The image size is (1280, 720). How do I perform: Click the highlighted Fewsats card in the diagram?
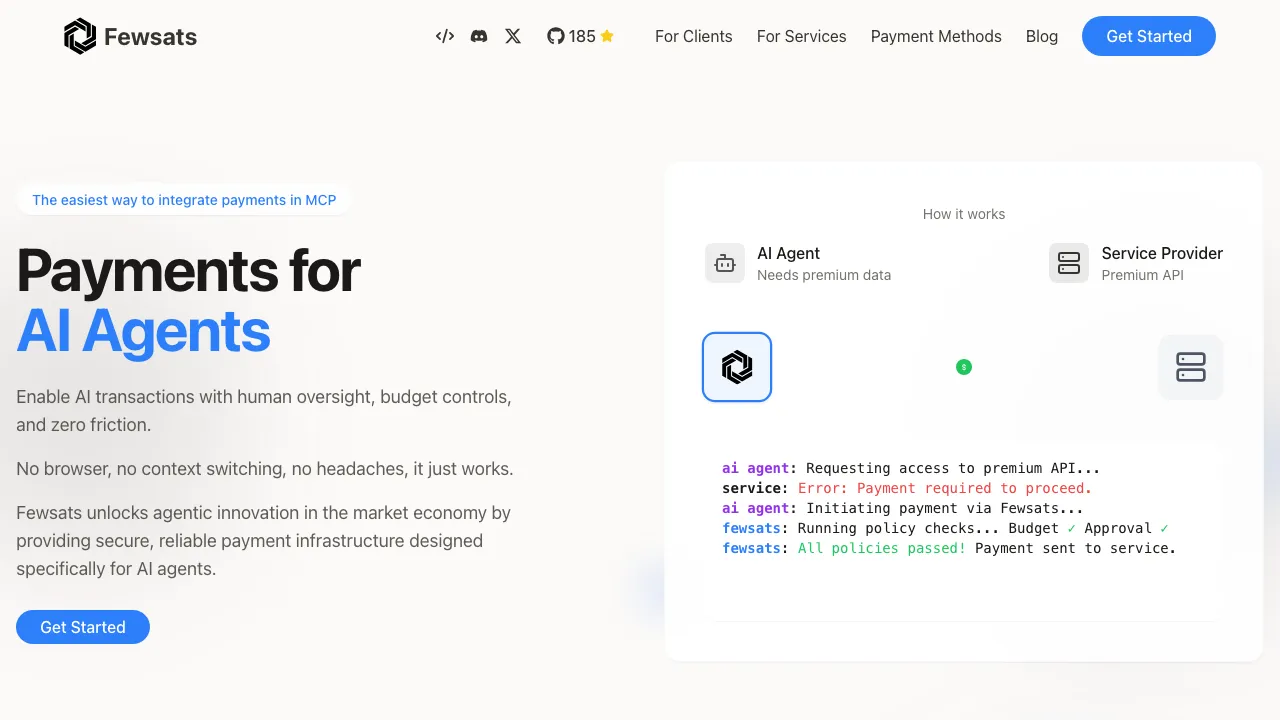pyautogui.click(x=737, y=367)
